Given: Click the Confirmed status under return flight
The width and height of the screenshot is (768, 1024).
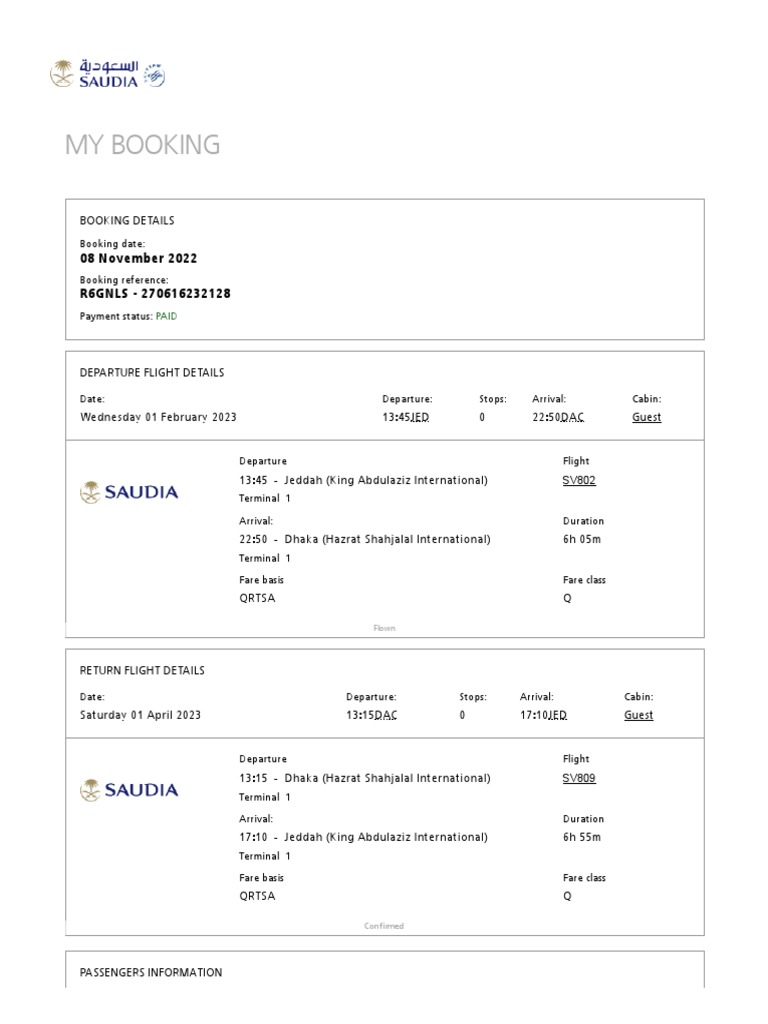Looking at the screenshot, I should pyautogui.click(x=384, y=926).
